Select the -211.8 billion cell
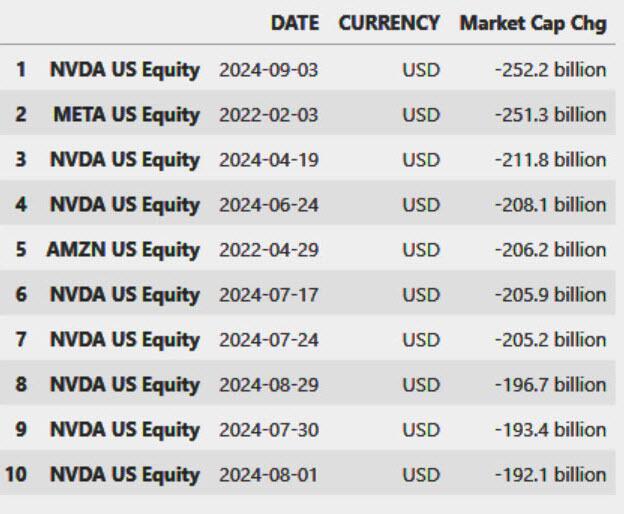 pos(550,160)
